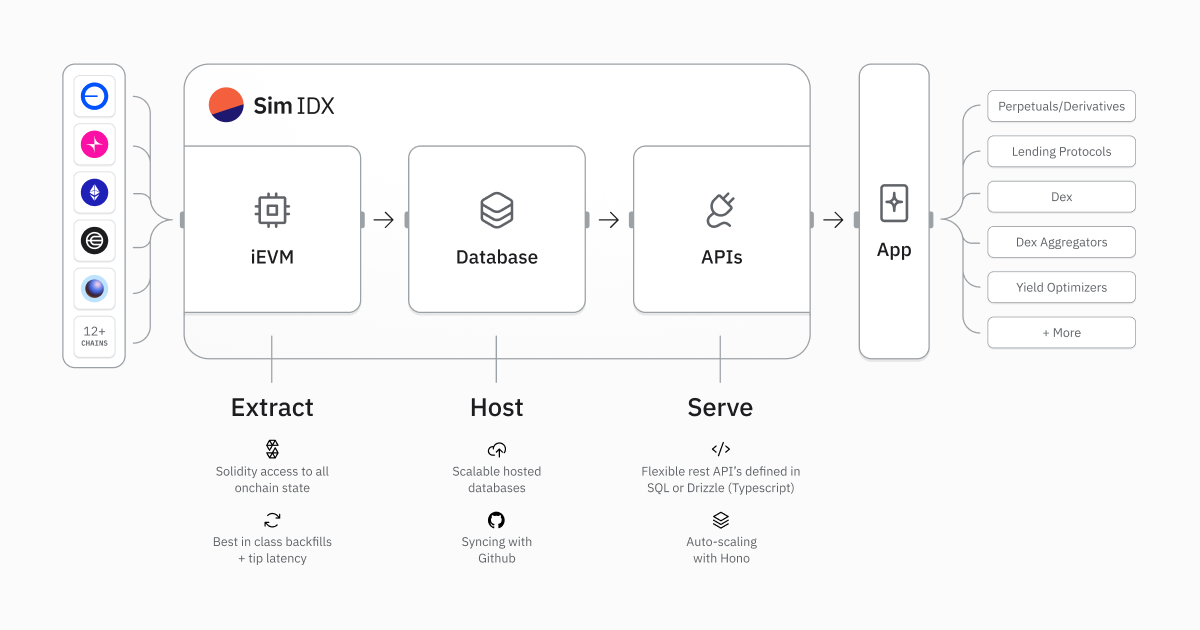Select the Lending Protocols box
The image size is (1200, 630).
(1061, 151)
